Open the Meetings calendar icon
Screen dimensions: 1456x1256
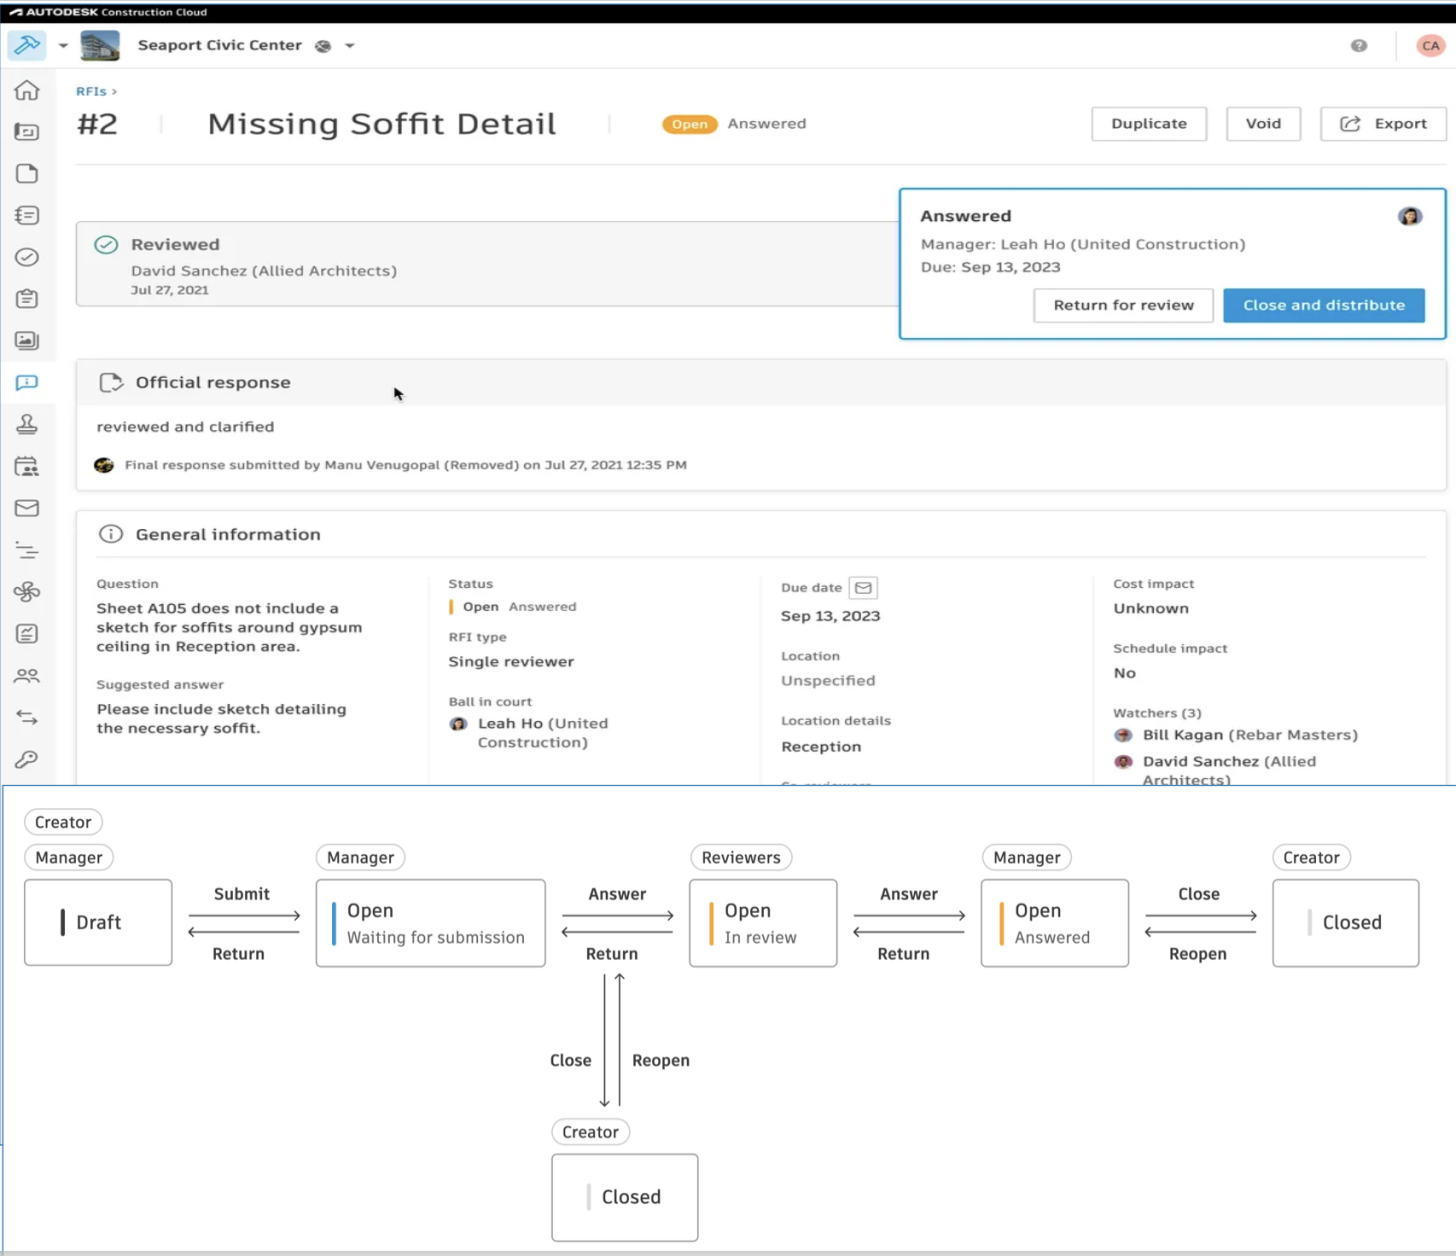pyautogui.click(x=27, y=466)
